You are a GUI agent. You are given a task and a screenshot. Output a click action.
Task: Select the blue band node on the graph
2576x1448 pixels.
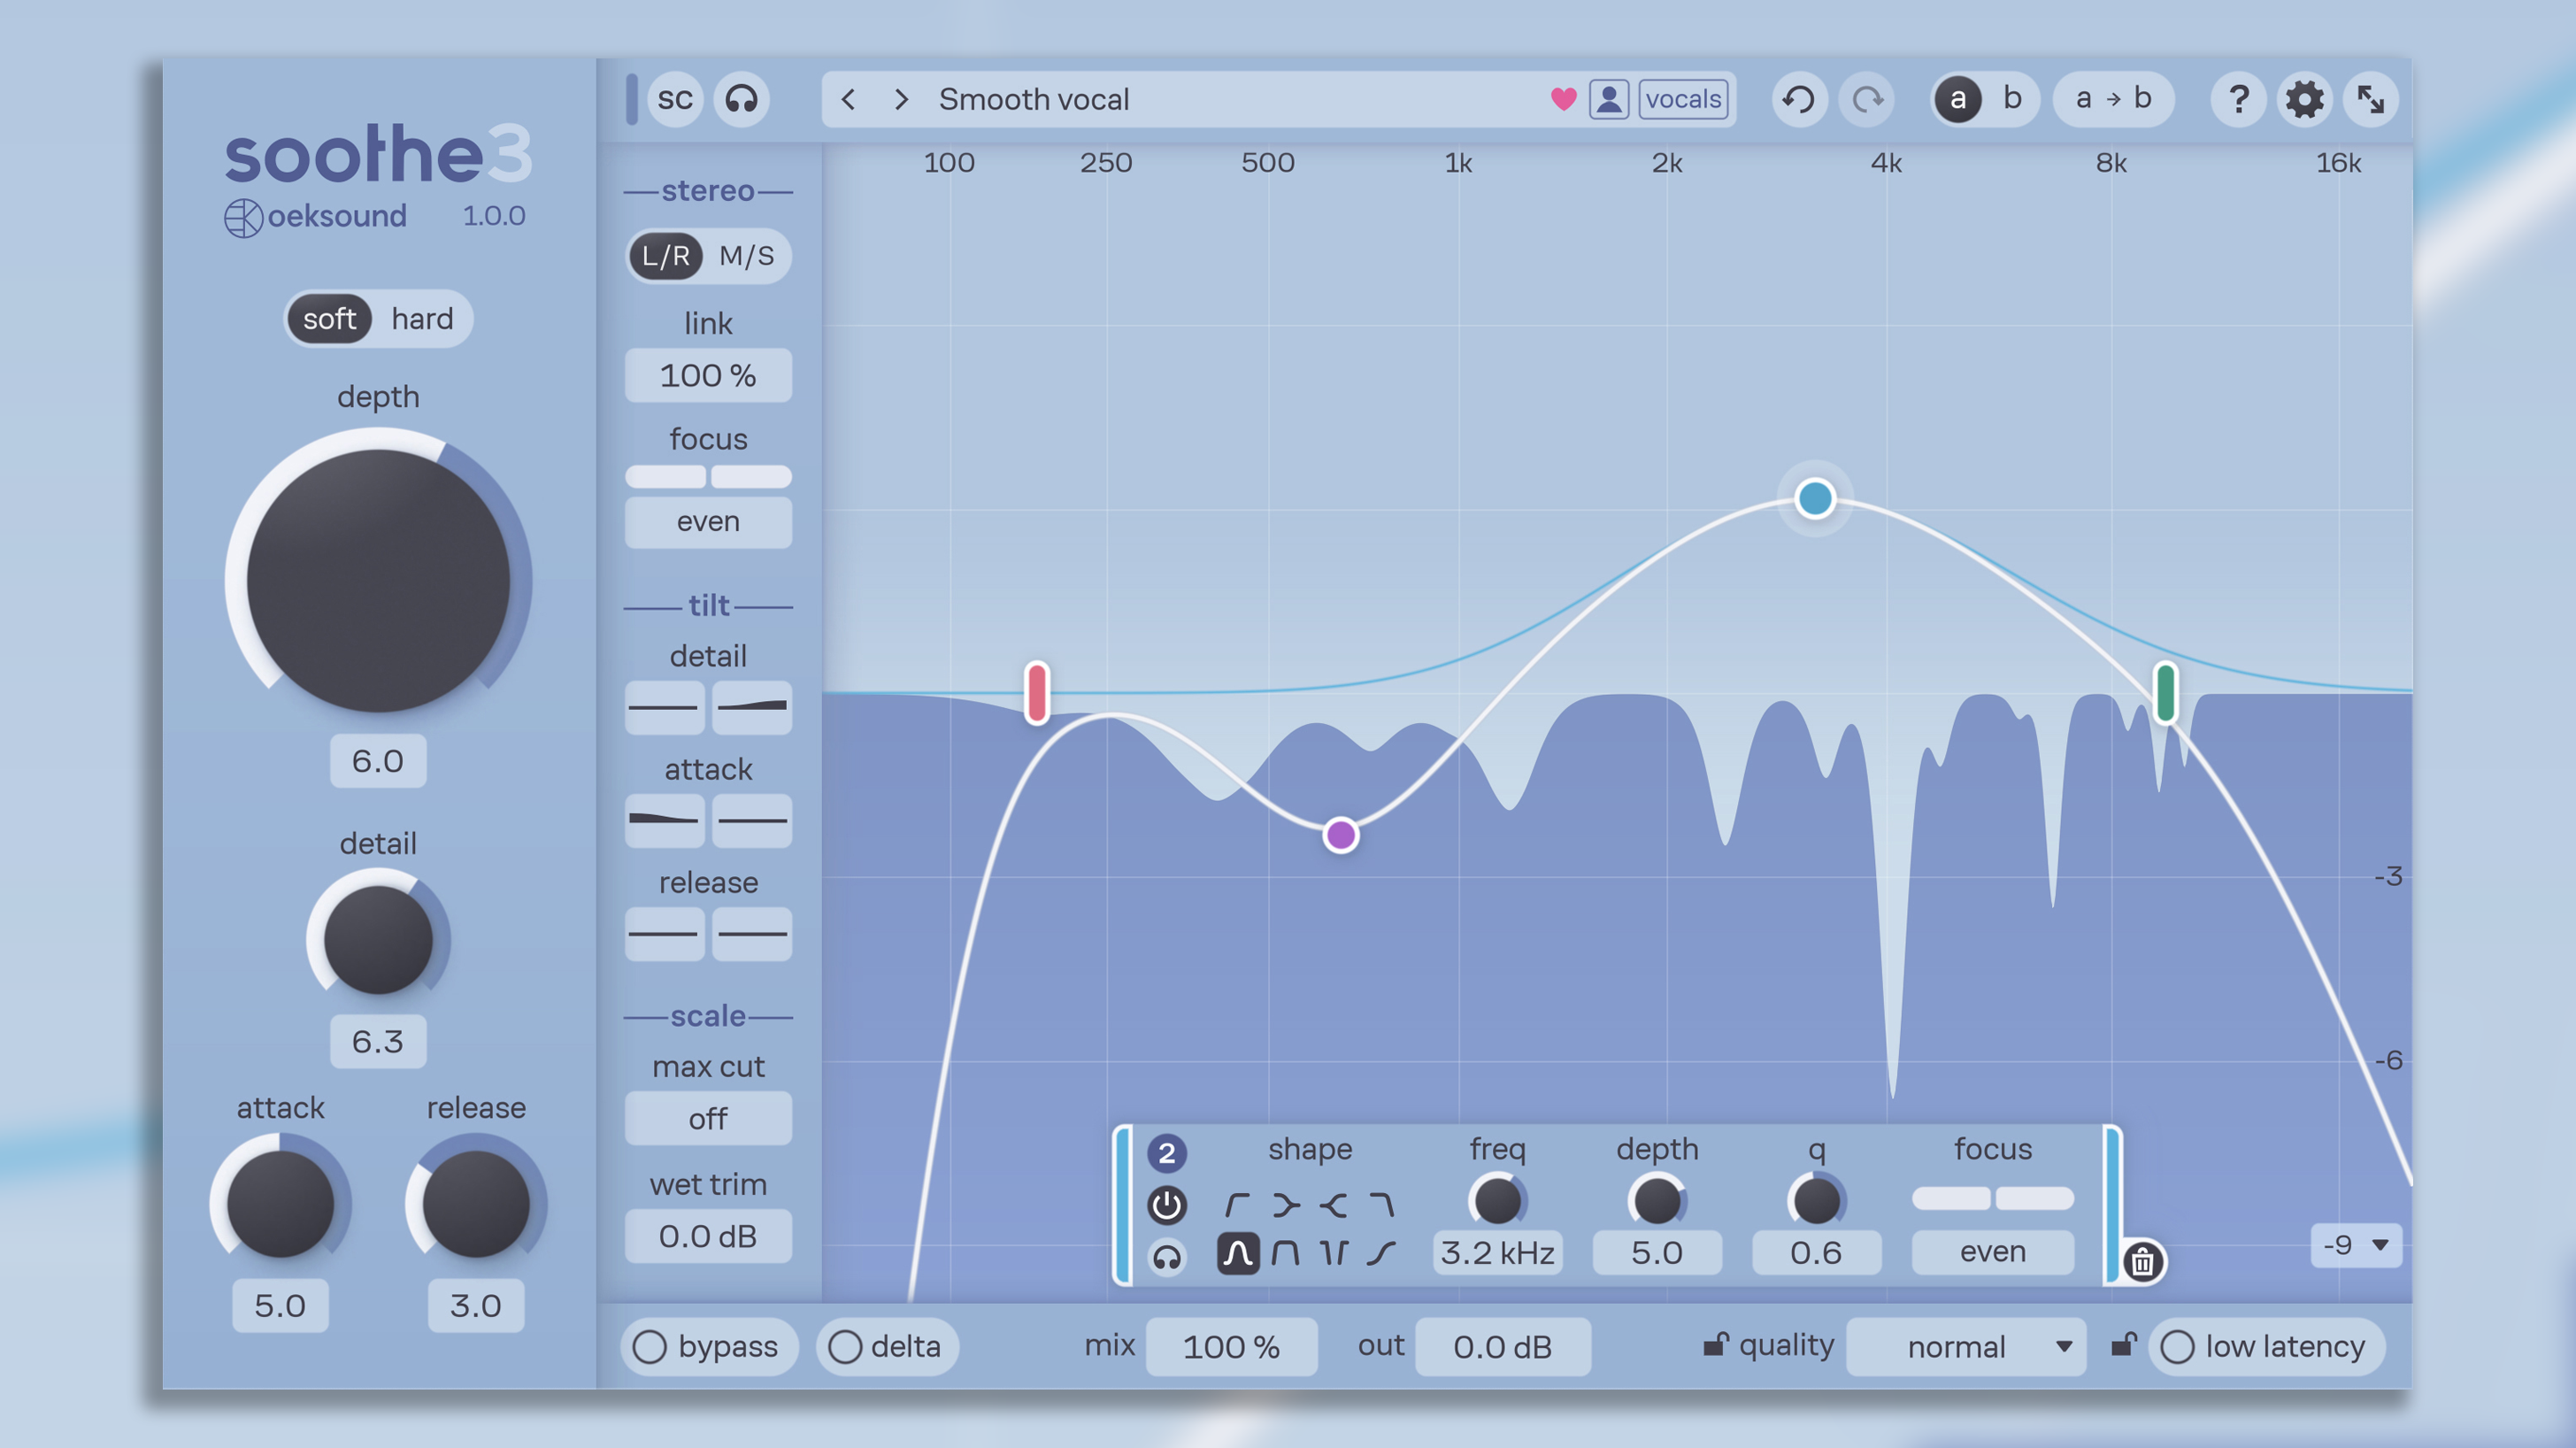tap(1815, 498)
